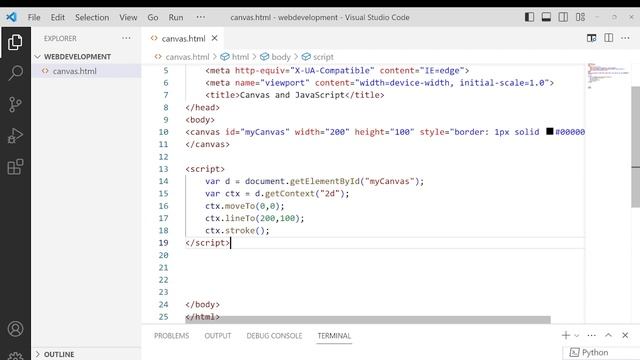Click the editor minimap preview
Image resolution: width=640 pixels, height=360 pixels.
[607, 76]
